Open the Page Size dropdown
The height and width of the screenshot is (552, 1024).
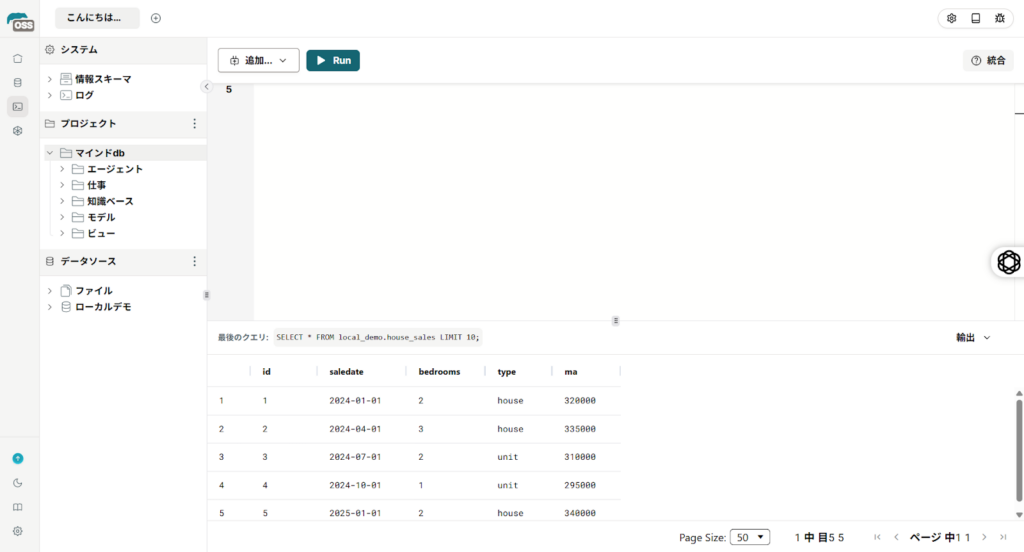pos(749,537)
